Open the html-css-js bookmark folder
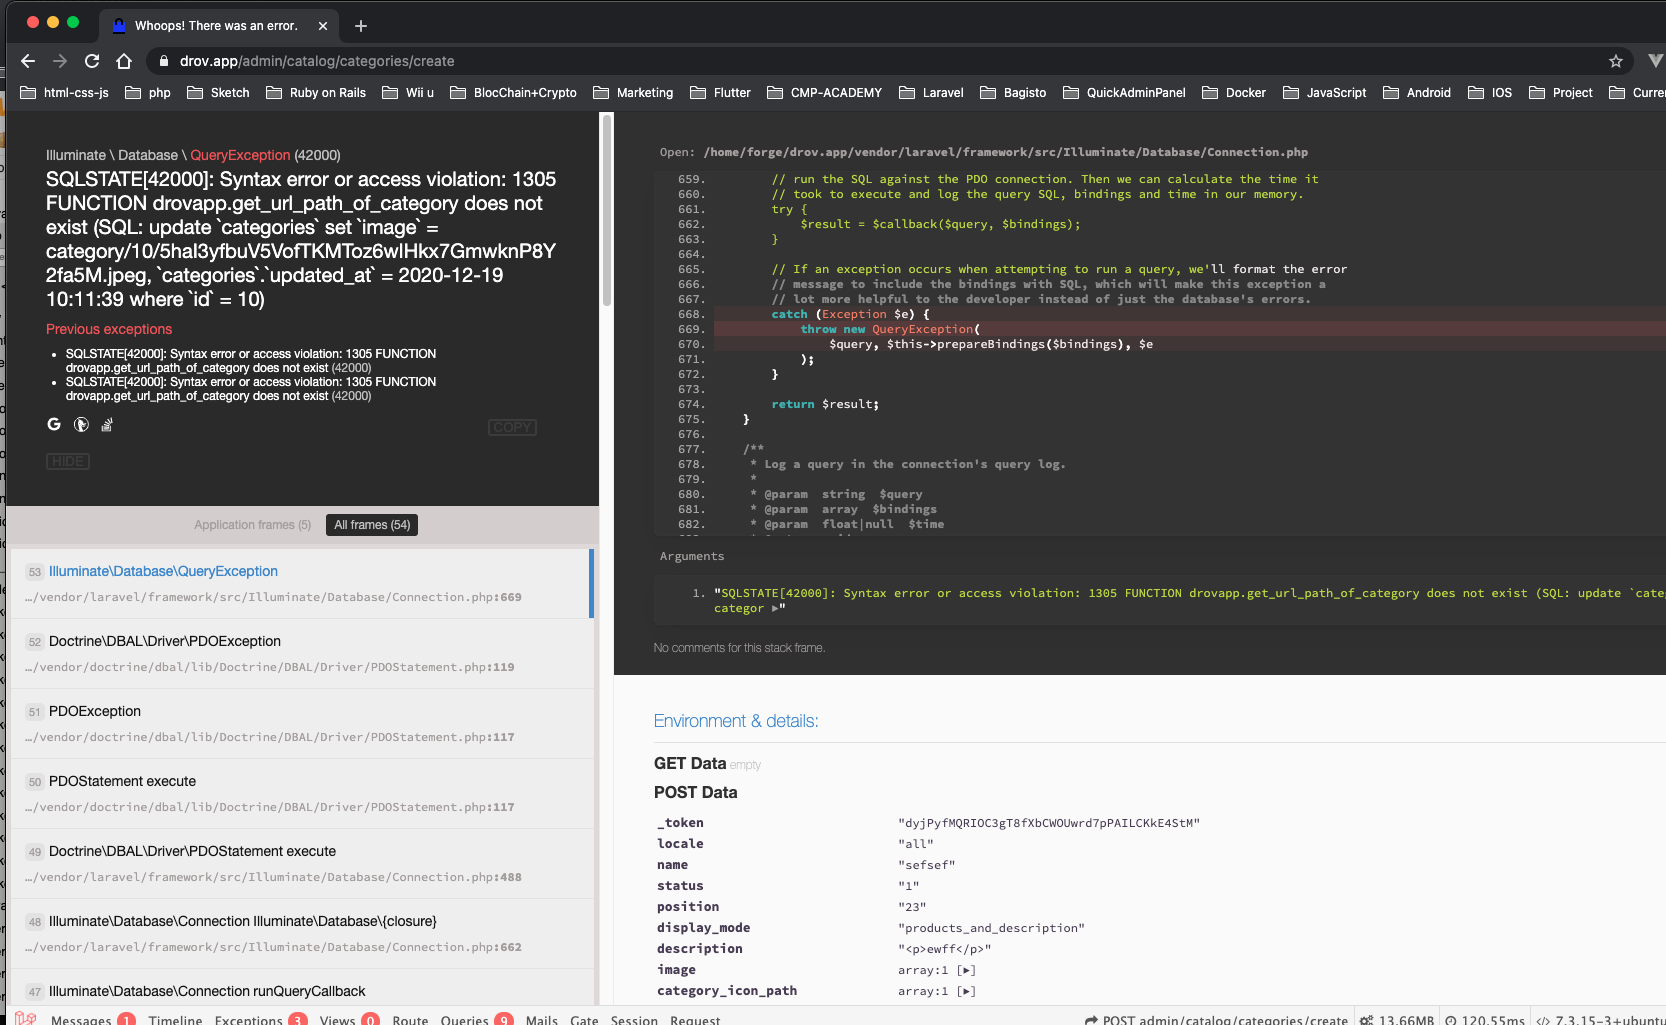This screenshot has height=1025, width=1666. (x=65, y=93)
